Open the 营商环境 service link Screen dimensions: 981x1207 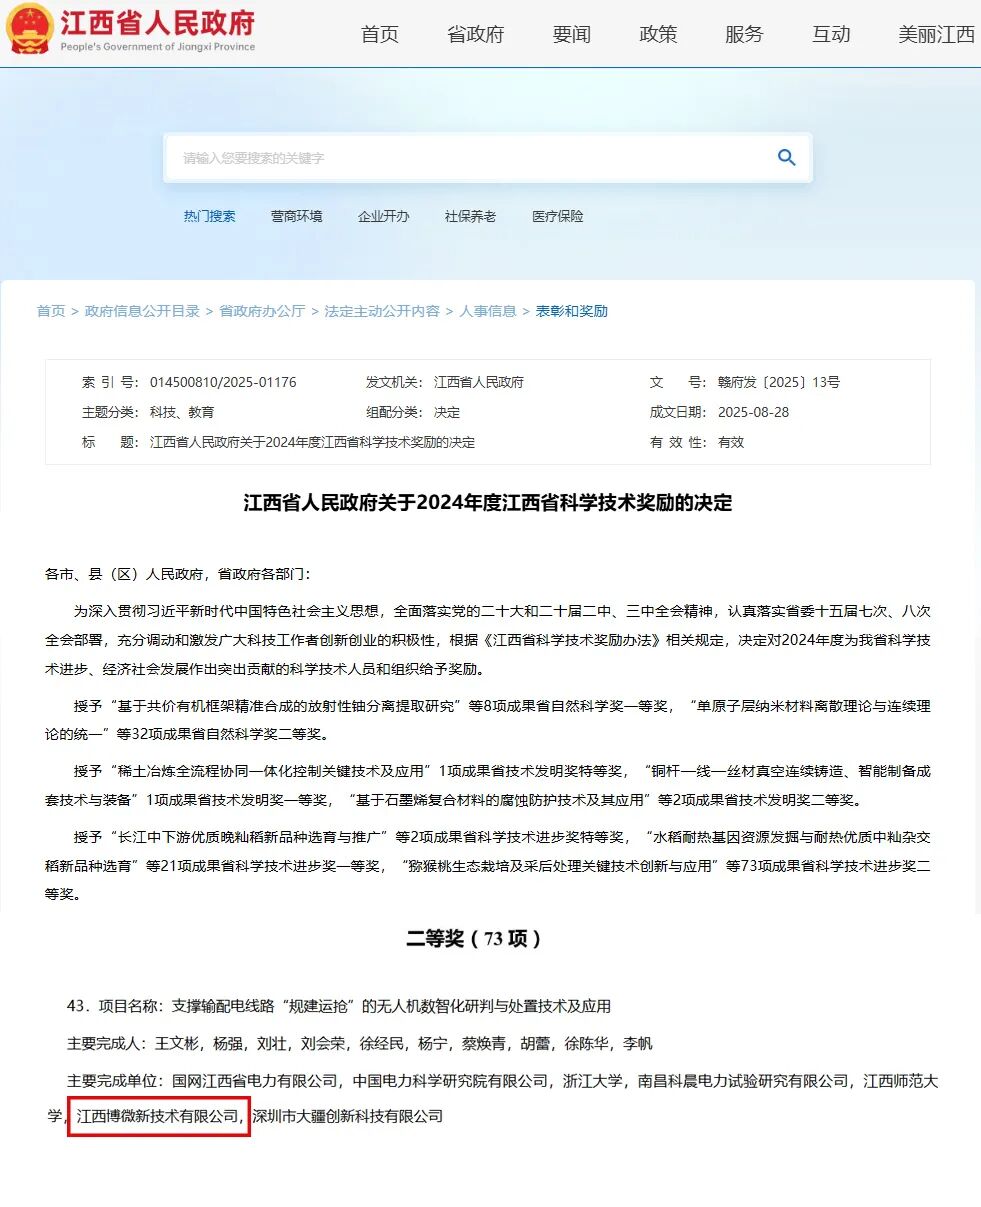tap(297, 217)
